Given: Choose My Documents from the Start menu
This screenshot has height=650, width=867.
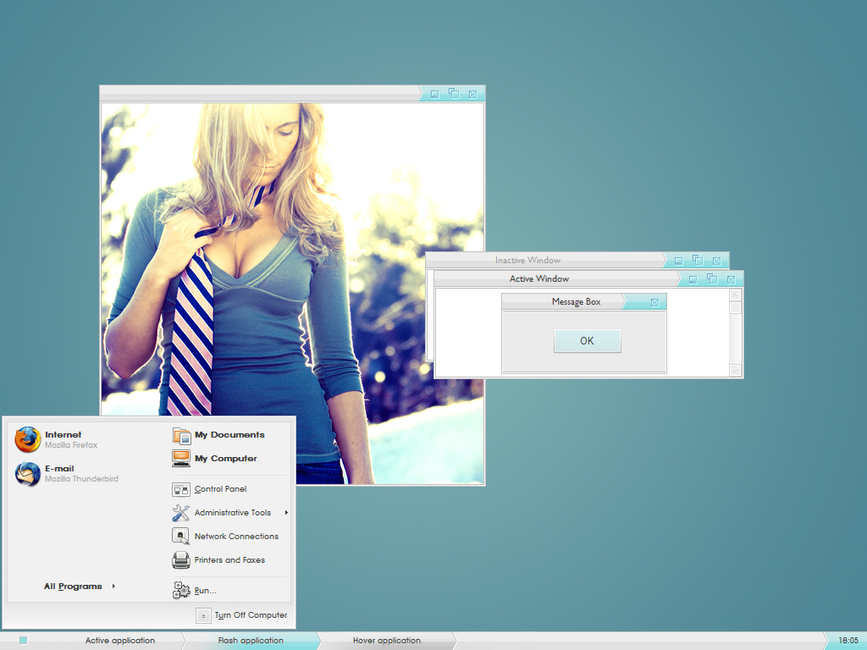Looking at the screenshot, I should (229, 436).
